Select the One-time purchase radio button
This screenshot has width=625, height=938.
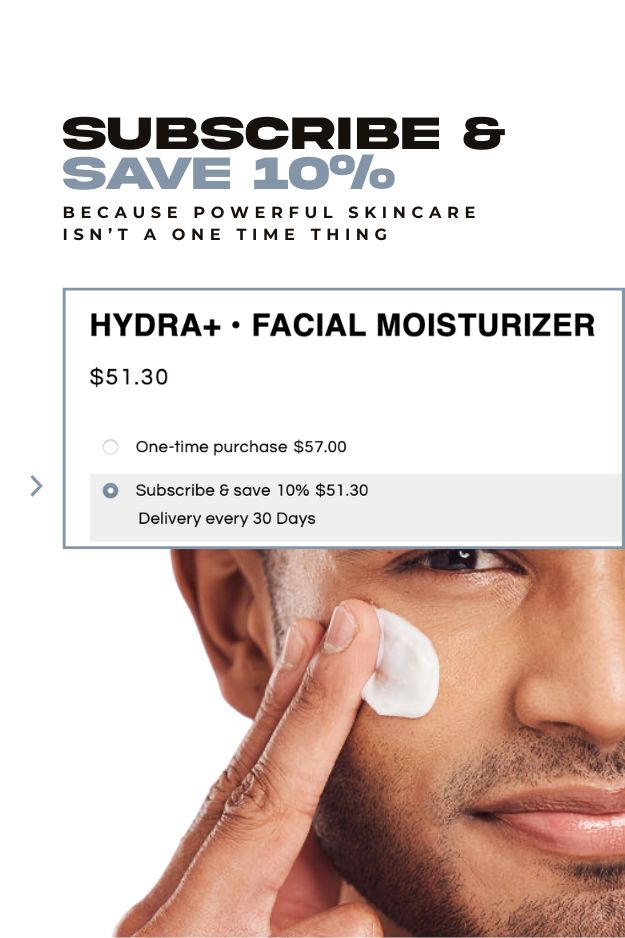point(110,447)
